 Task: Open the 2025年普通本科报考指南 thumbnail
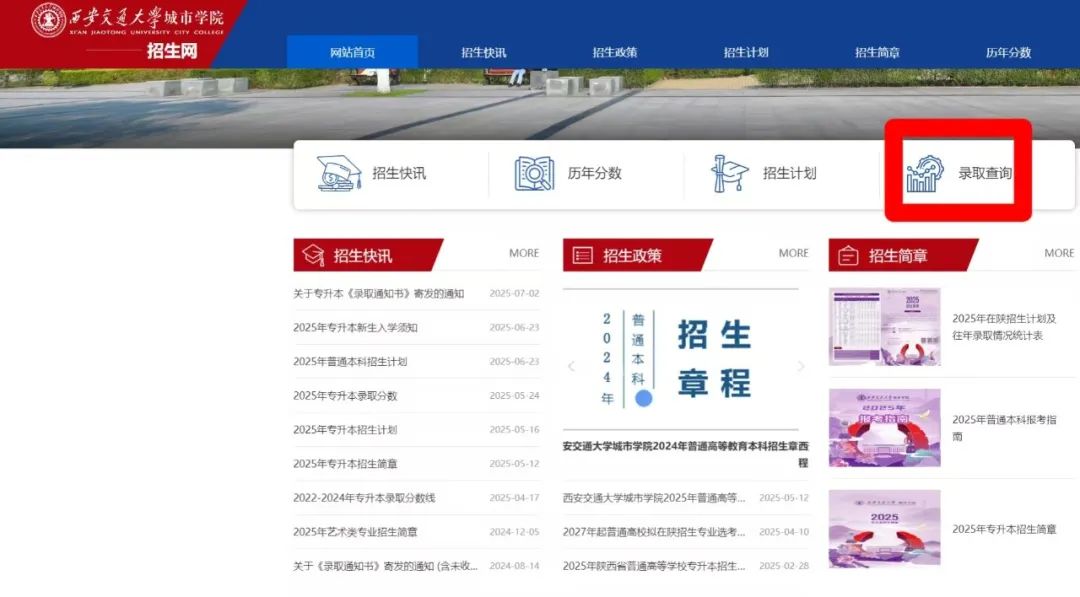click(884, 429)
